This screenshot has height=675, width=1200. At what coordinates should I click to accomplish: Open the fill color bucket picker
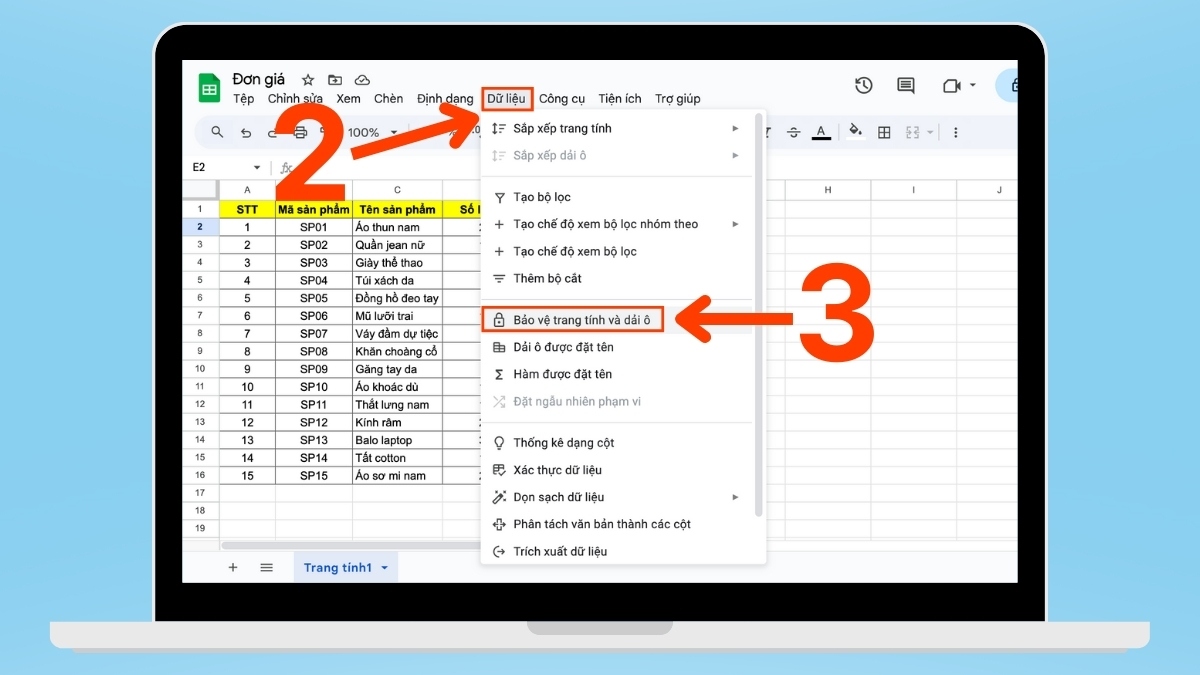coord(855,131)
